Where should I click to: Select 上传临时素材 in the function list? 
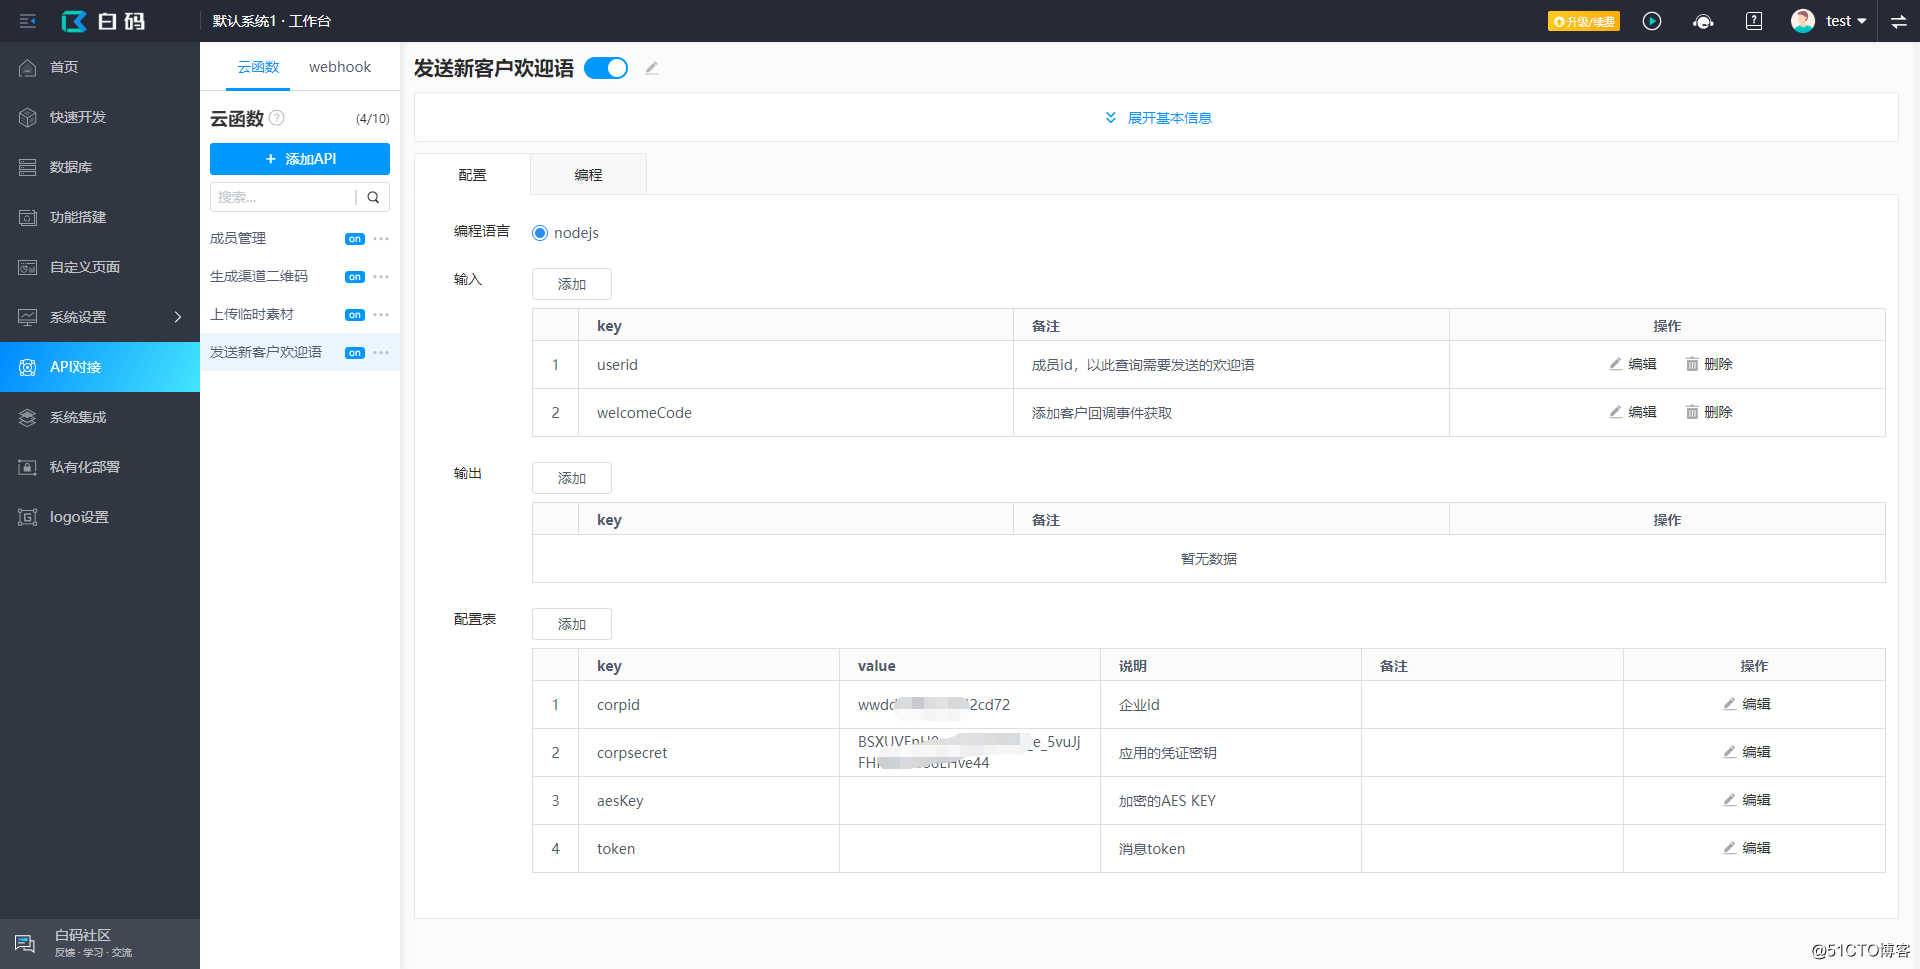click(252, 314)
